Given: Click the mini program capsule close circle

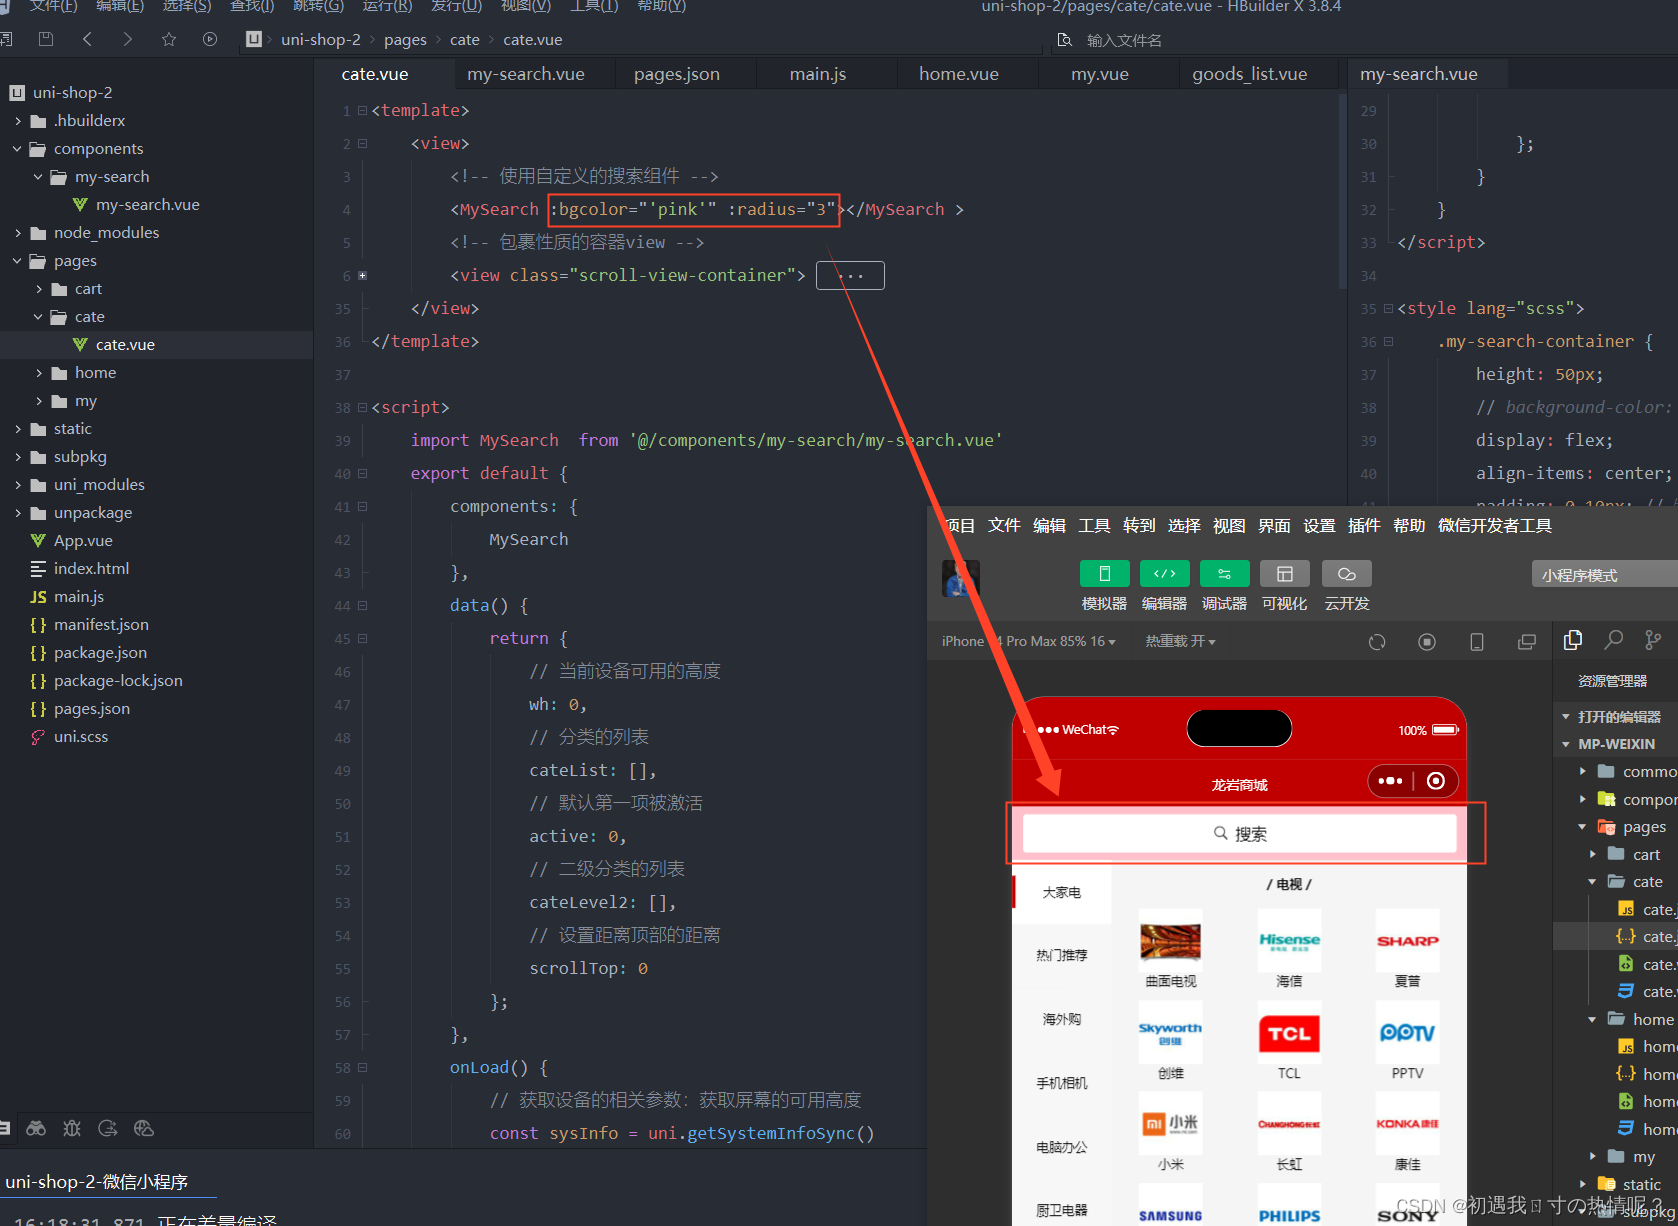Looking at the screenshot, I should tap(1436, 781).
